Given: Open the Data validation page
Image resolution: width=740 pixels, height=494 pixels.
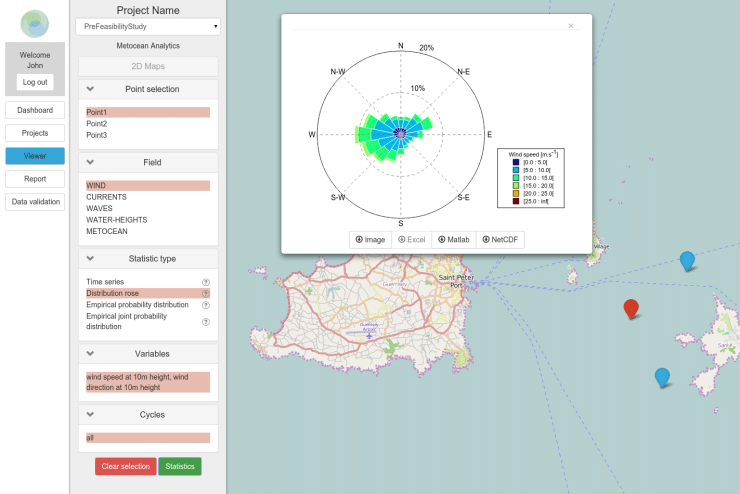Looking at the screenshot, I should (35, 202).
